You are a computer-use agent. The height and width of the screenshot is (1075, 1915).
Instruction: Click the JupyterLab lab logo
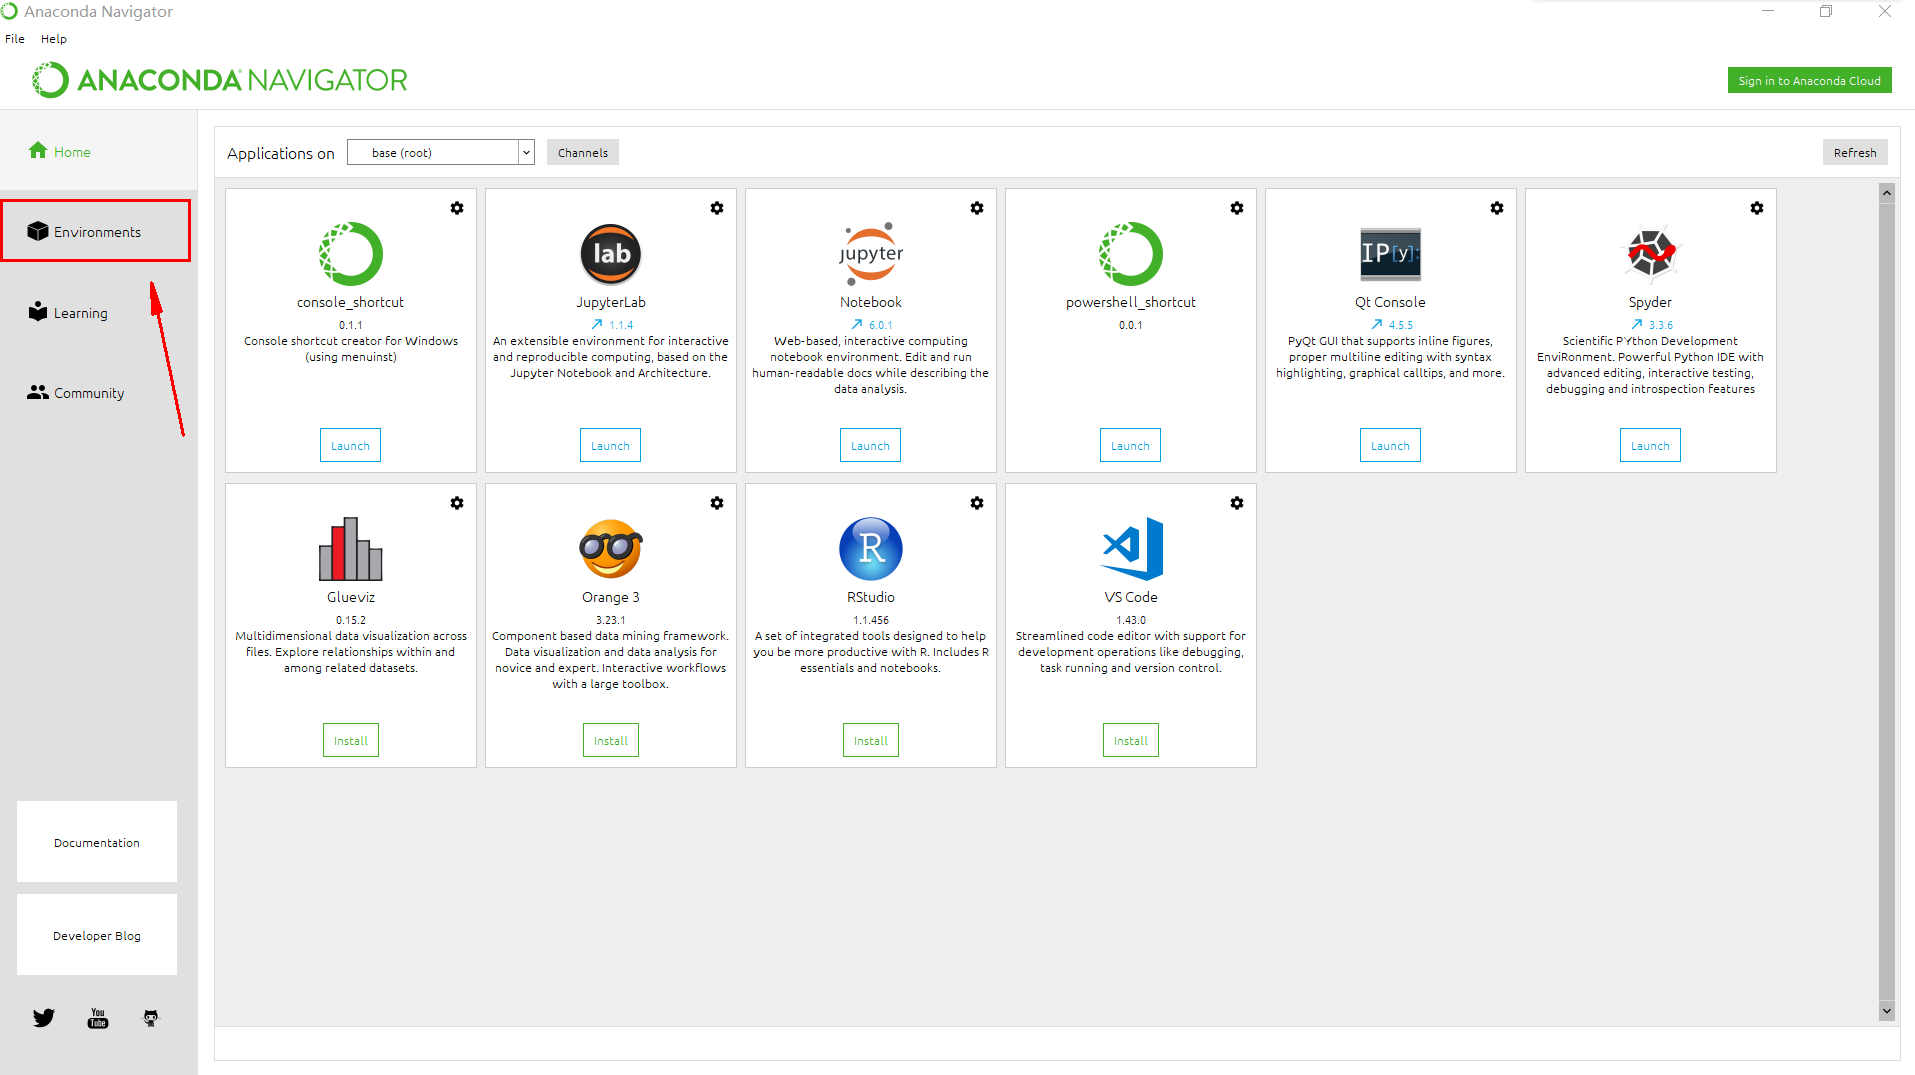coord(611,254)
